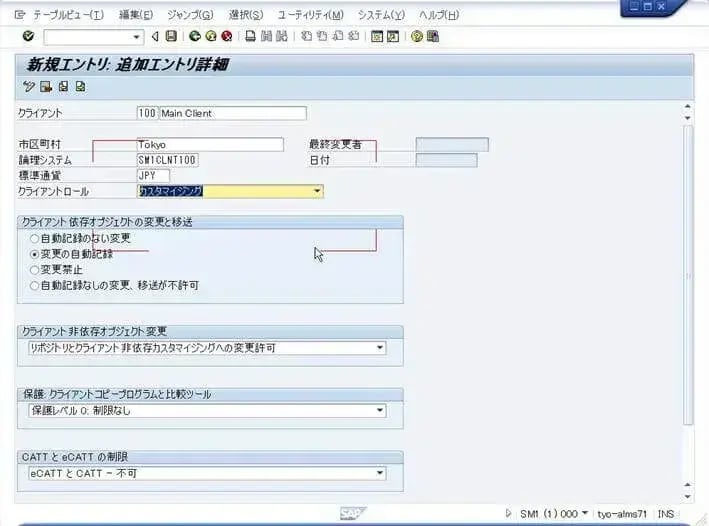Click the pencil change/display toggle icon
This screenshot has height=526, width=709.
pyautogui.click(x=28, y=86)
